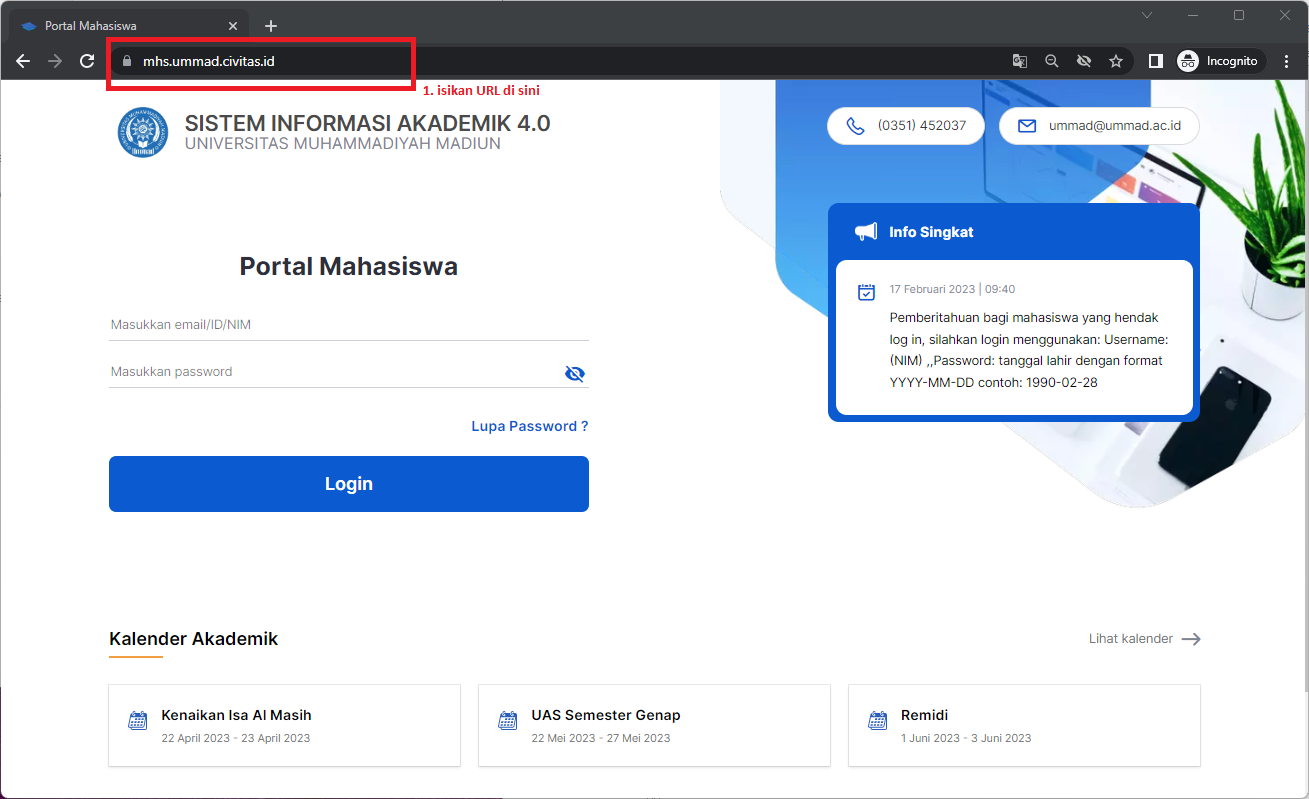Open the Lupa Password link
This screenshot has width=1309, height=799.
click(x=529, y=426)
